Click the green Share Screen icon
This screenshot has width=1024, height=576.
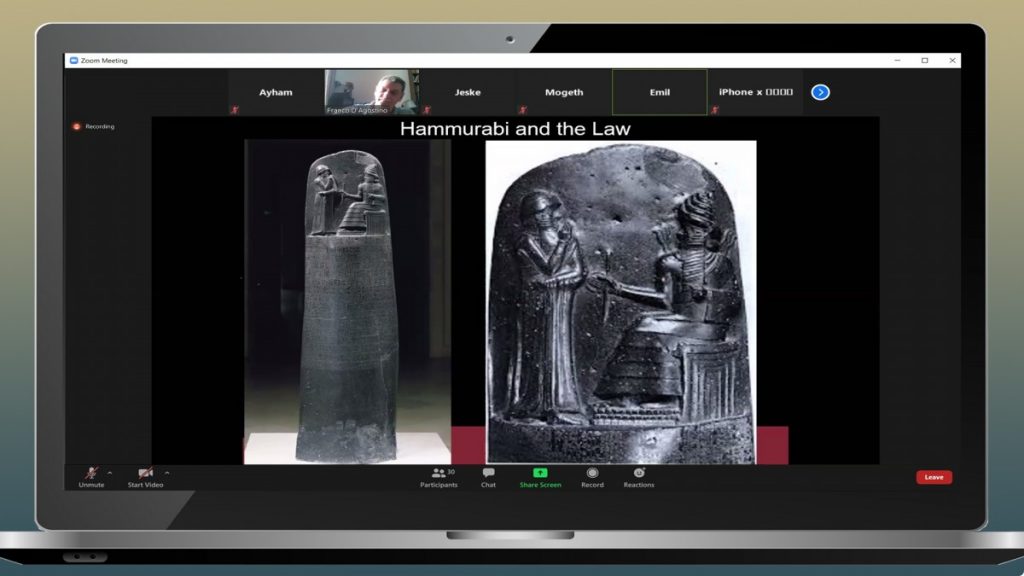[540, 473]
